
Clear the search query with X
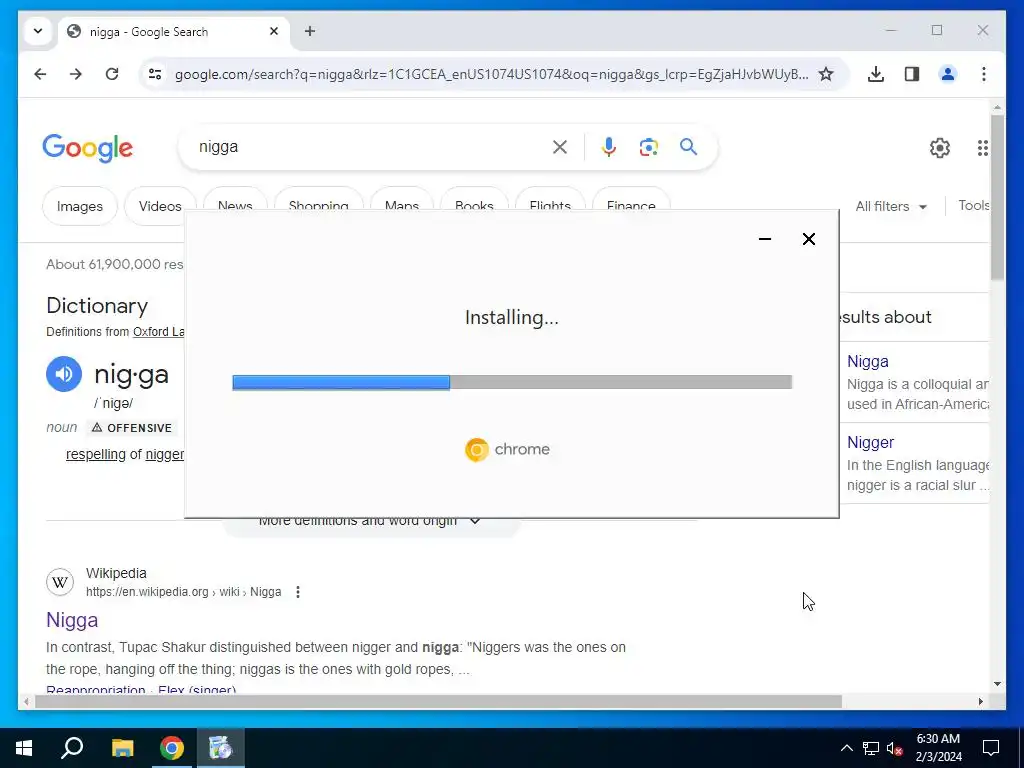point(560,147)
